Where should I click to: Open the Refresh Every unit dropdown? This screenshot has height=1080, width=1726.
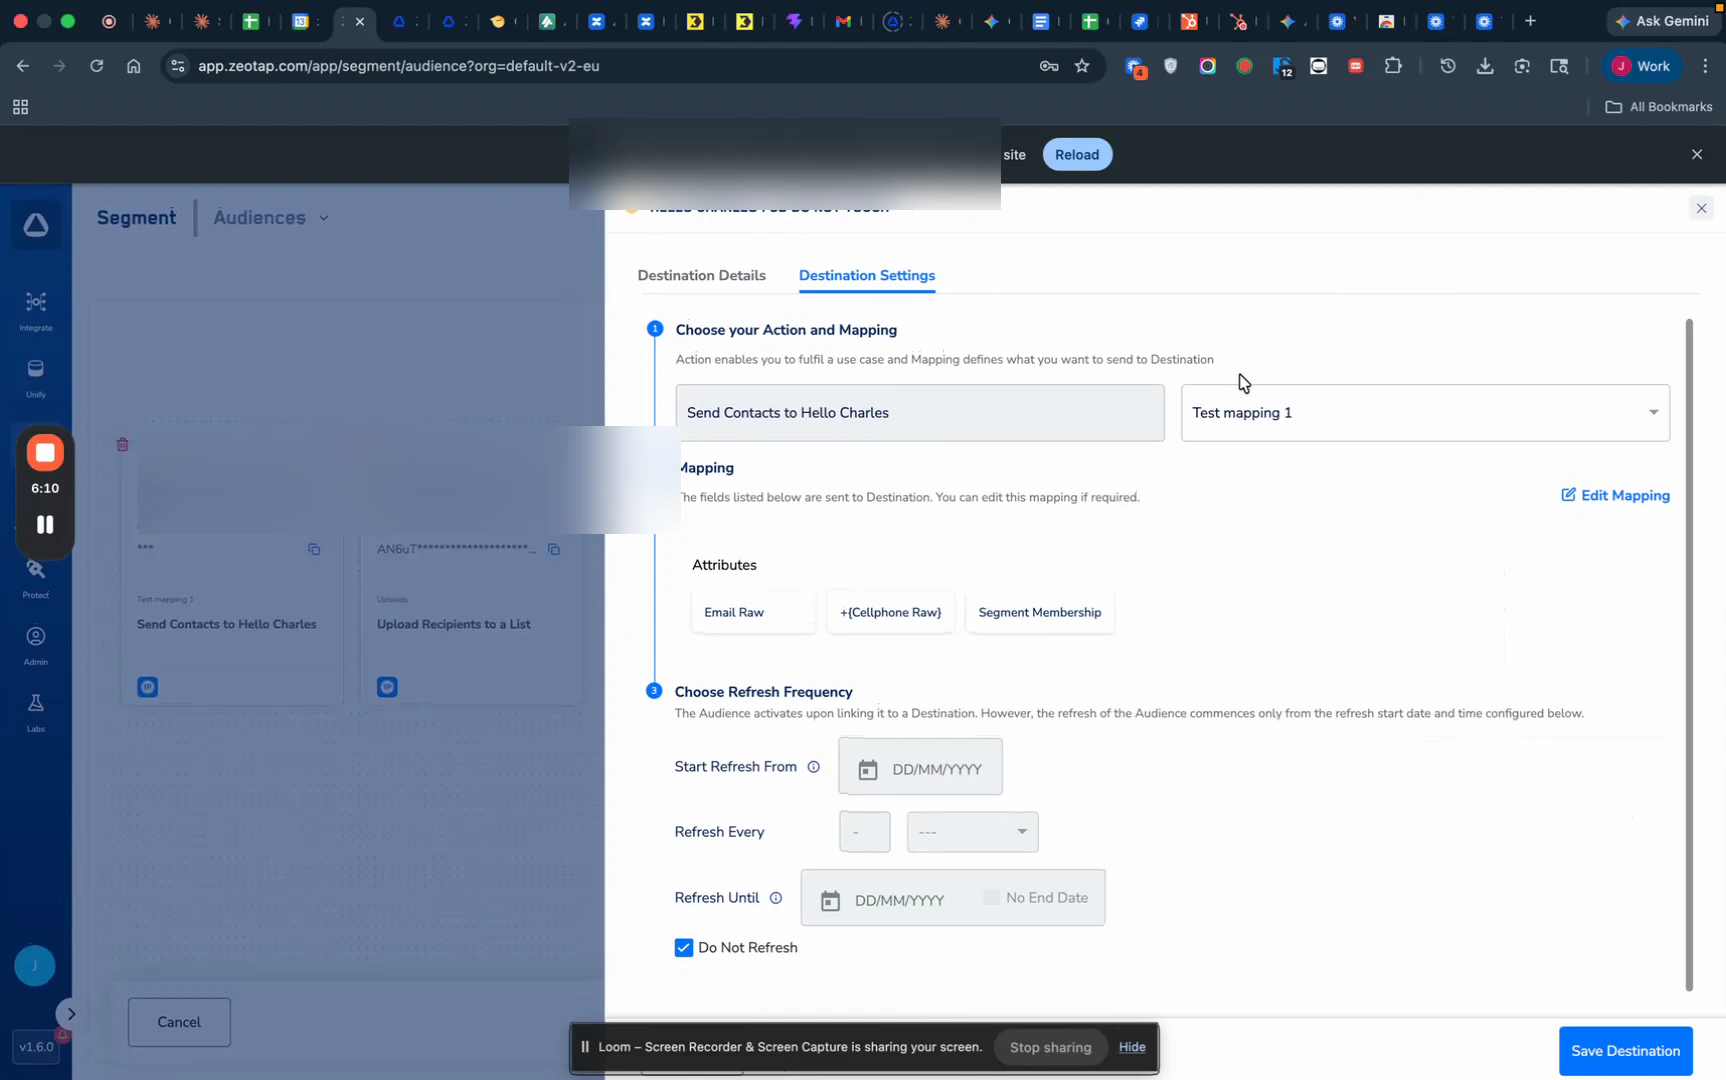[x=972, y=832]
